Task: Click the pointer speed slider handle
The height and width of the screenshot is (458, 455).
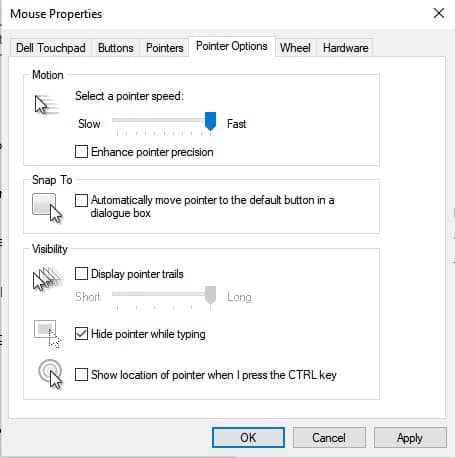Action: [x=210, y=121]
